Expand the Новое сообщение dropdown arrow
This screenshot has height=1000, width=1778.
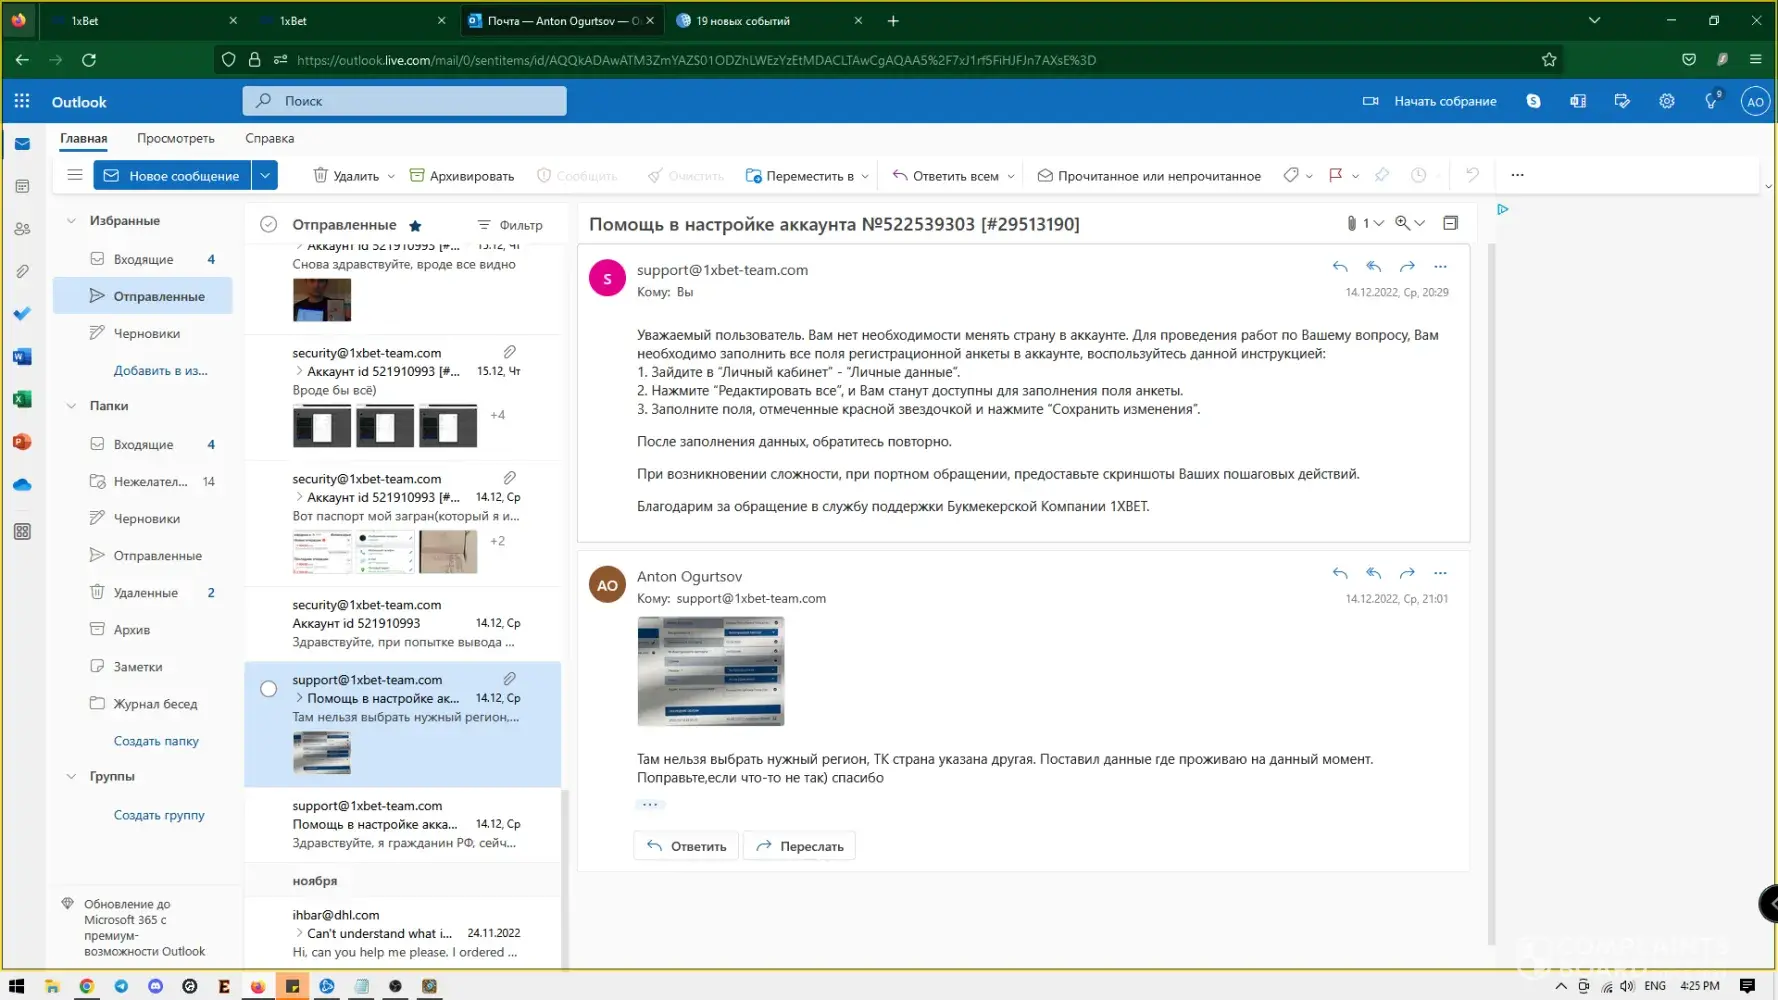pos(265,175)
